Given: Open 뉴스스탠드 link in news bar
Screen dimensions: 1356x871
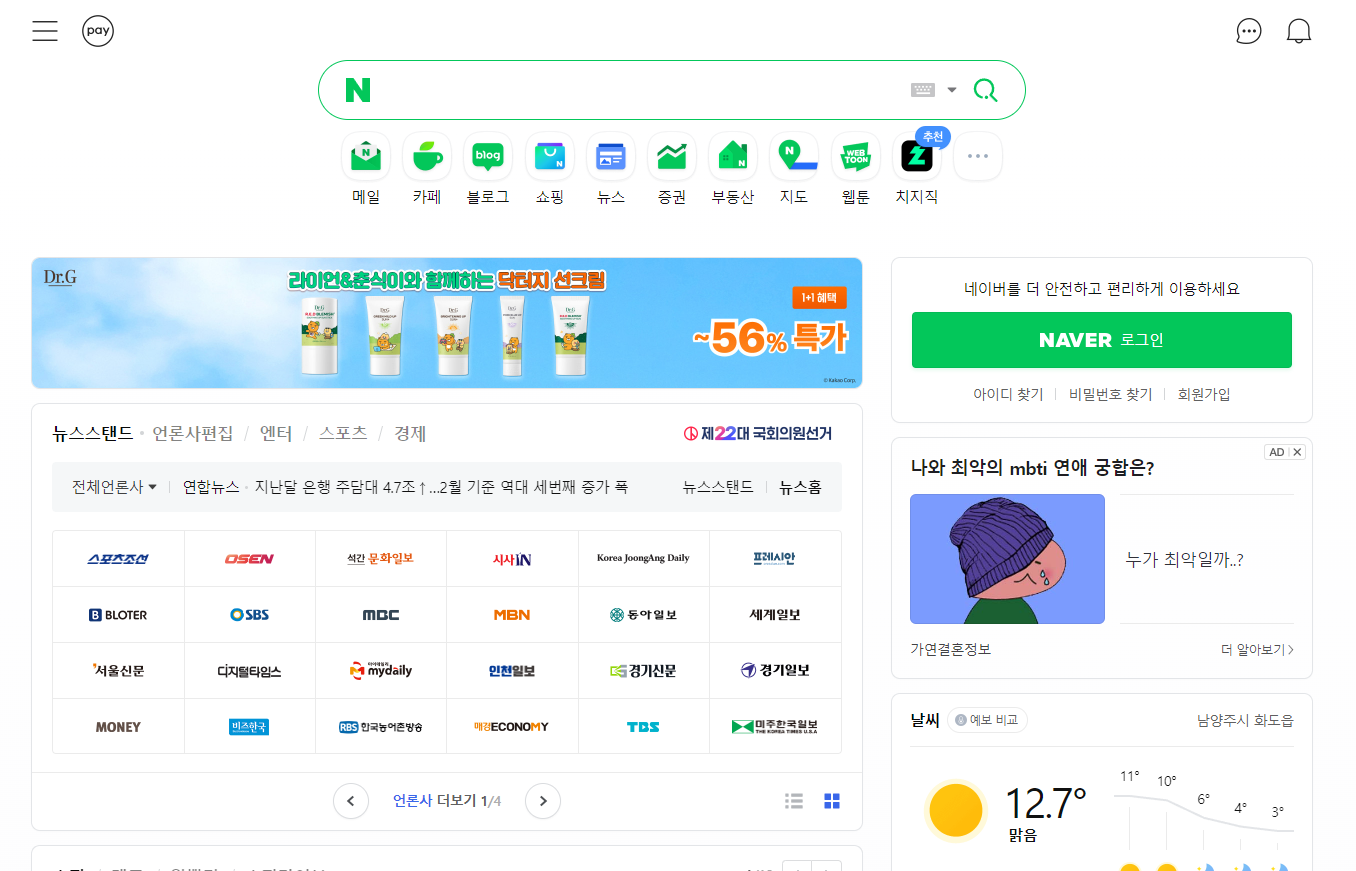Looking at the screenshot, I should [x=718, y=487].
